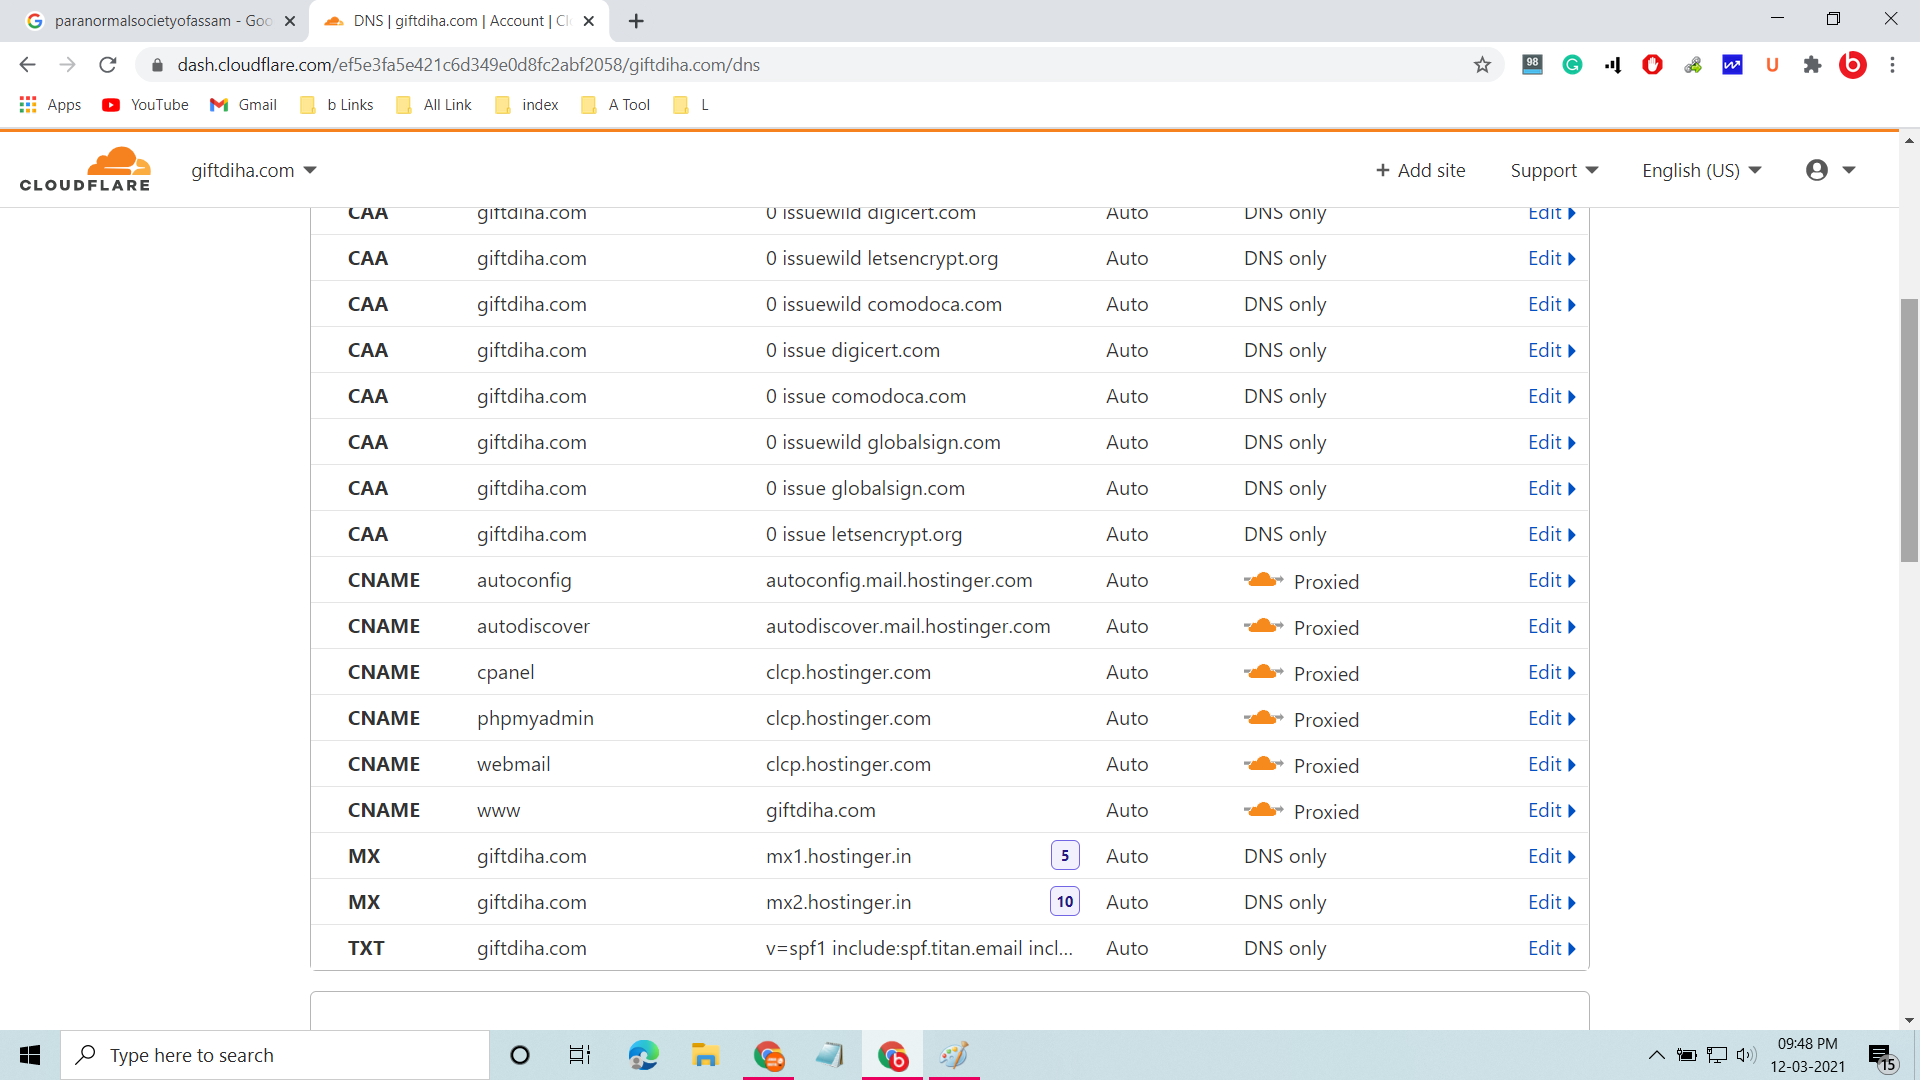1920x1080 pixels.
Task: Edit the TXT spf1 record
Action: point(1551,948)
